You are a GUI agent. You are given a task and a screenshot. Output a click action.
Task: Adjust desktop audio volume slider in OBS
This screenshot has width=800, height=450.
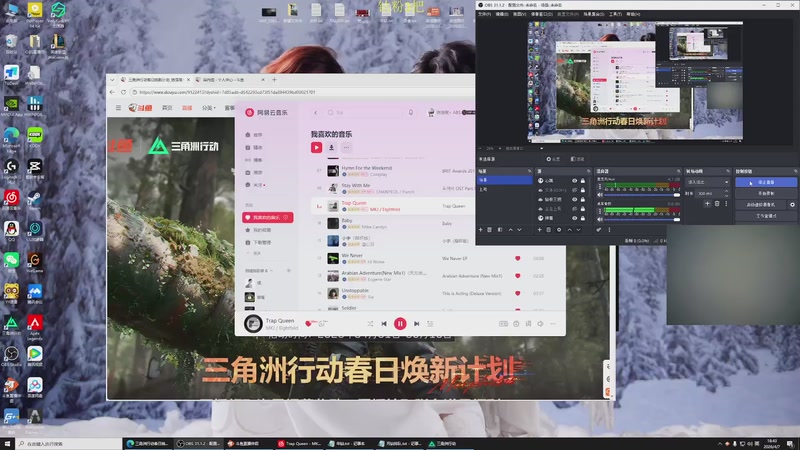(642, 219)
